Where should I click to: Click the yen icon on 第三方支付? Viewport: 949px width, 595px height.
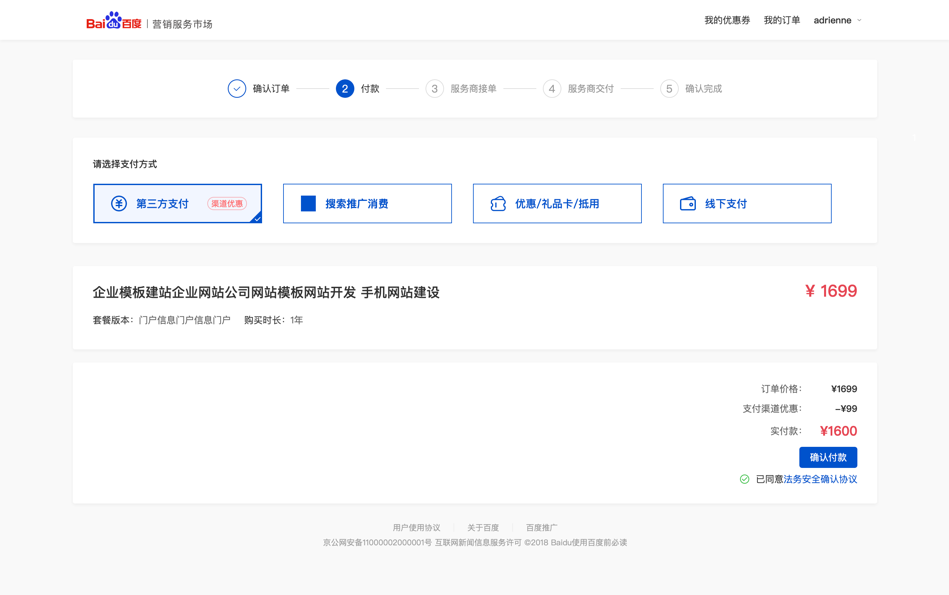[x=119, y=203]
